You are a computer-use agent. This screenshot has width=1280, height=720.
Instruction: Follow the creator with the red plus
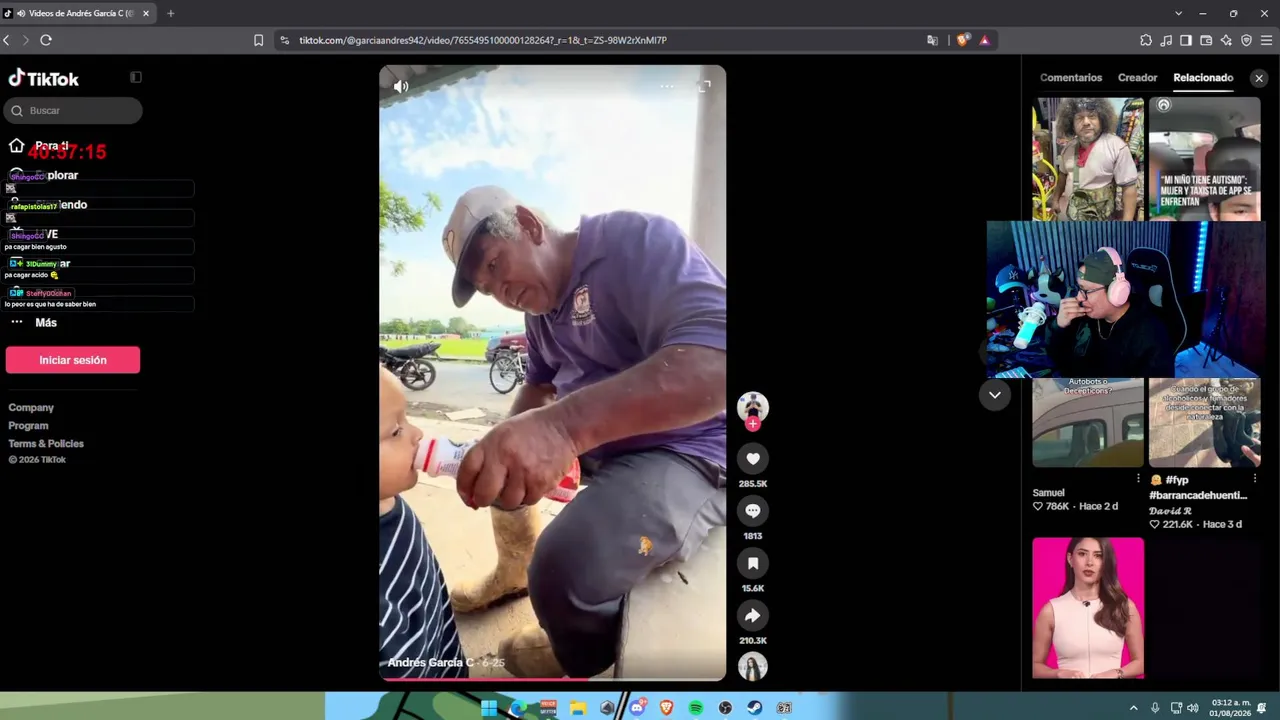[753, 424]
